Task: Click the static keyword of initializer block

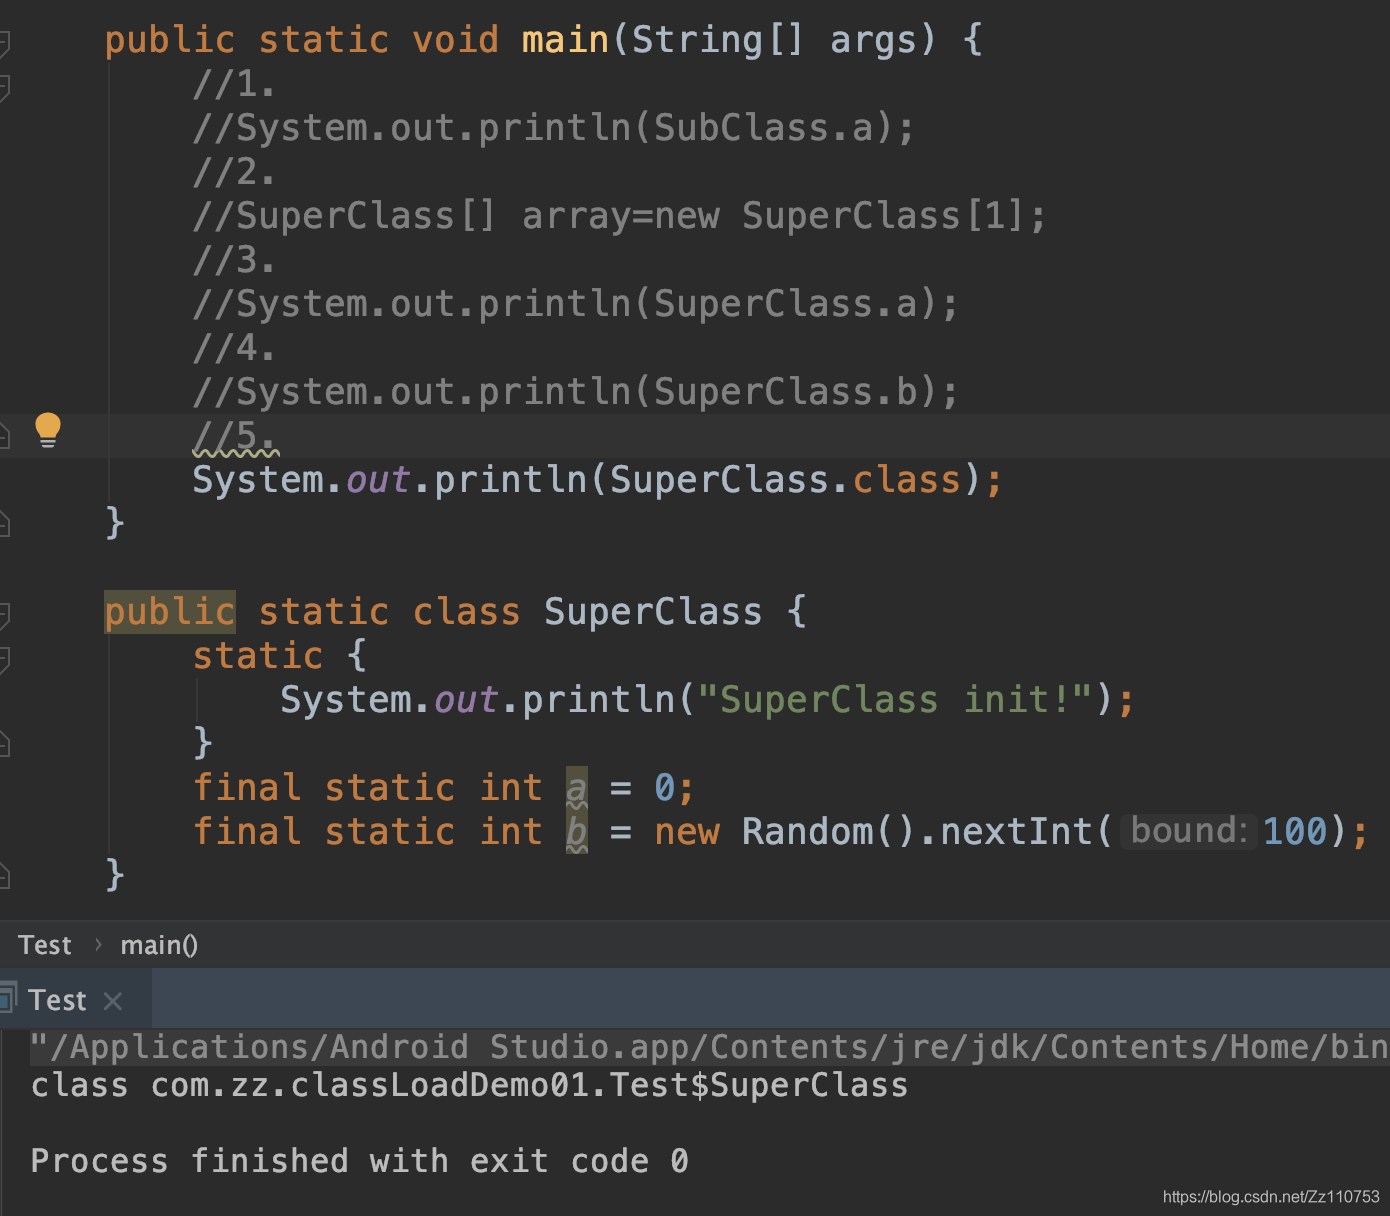Action: pyautogui.click(x=258, y=655)
